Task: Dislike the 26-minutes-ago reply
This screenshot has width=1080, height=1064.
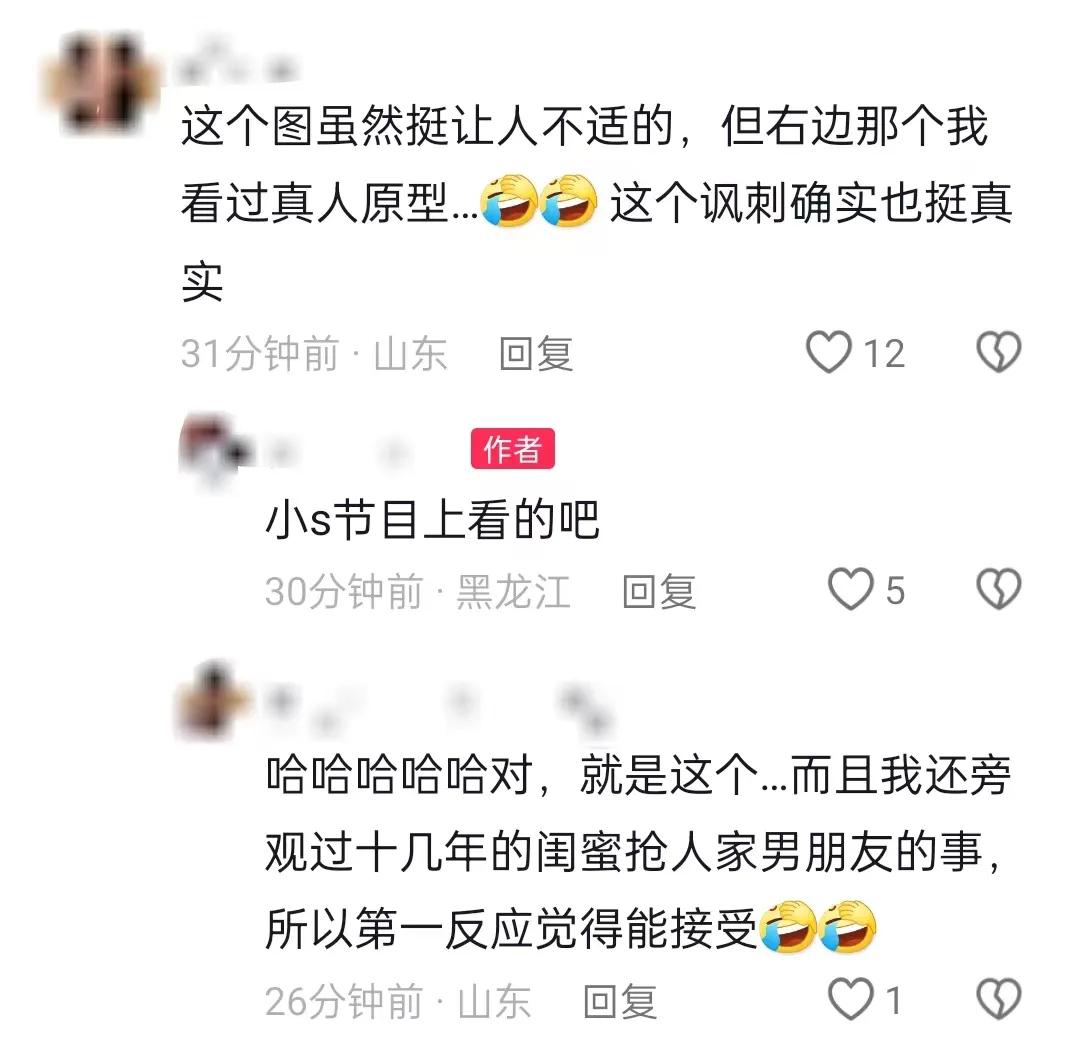Action: point(999,999)
